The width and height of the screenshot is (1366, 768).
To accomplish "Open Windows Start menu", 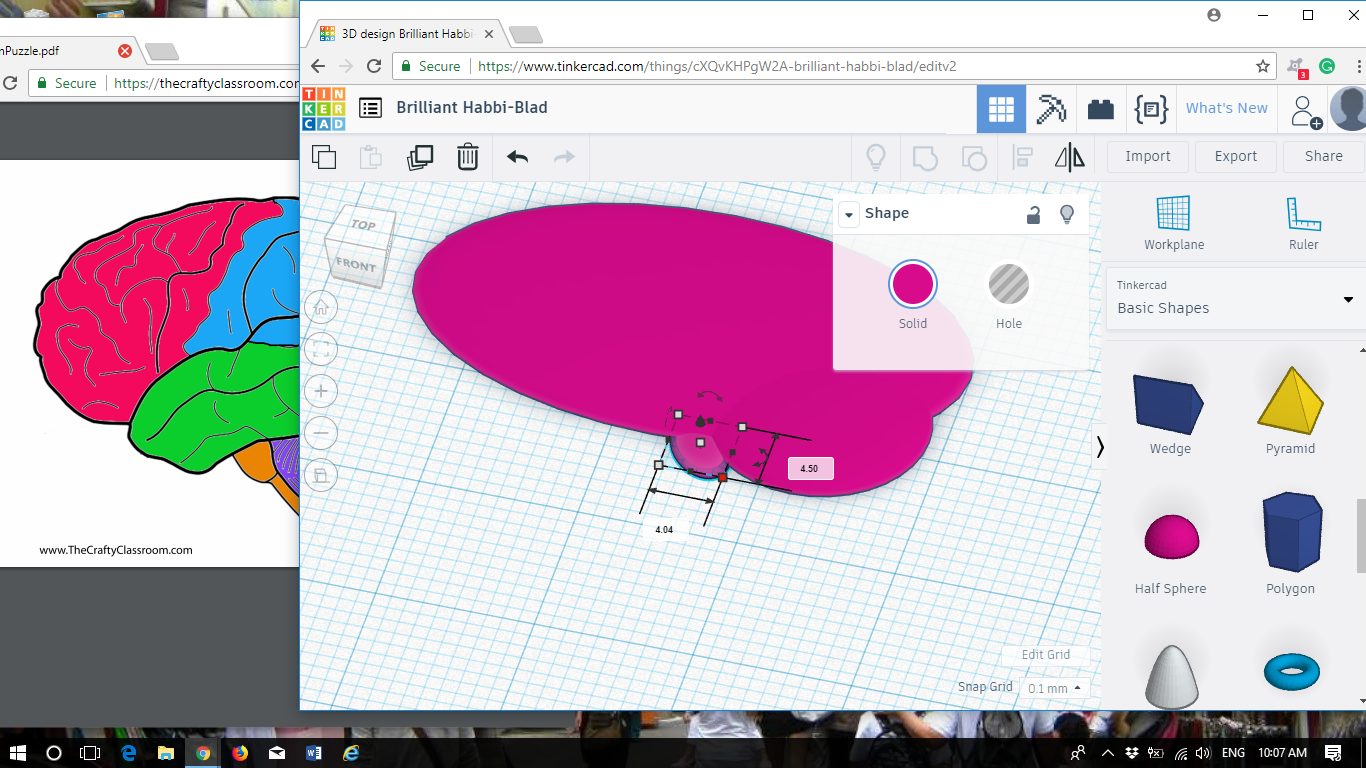I will coord(18,752).
